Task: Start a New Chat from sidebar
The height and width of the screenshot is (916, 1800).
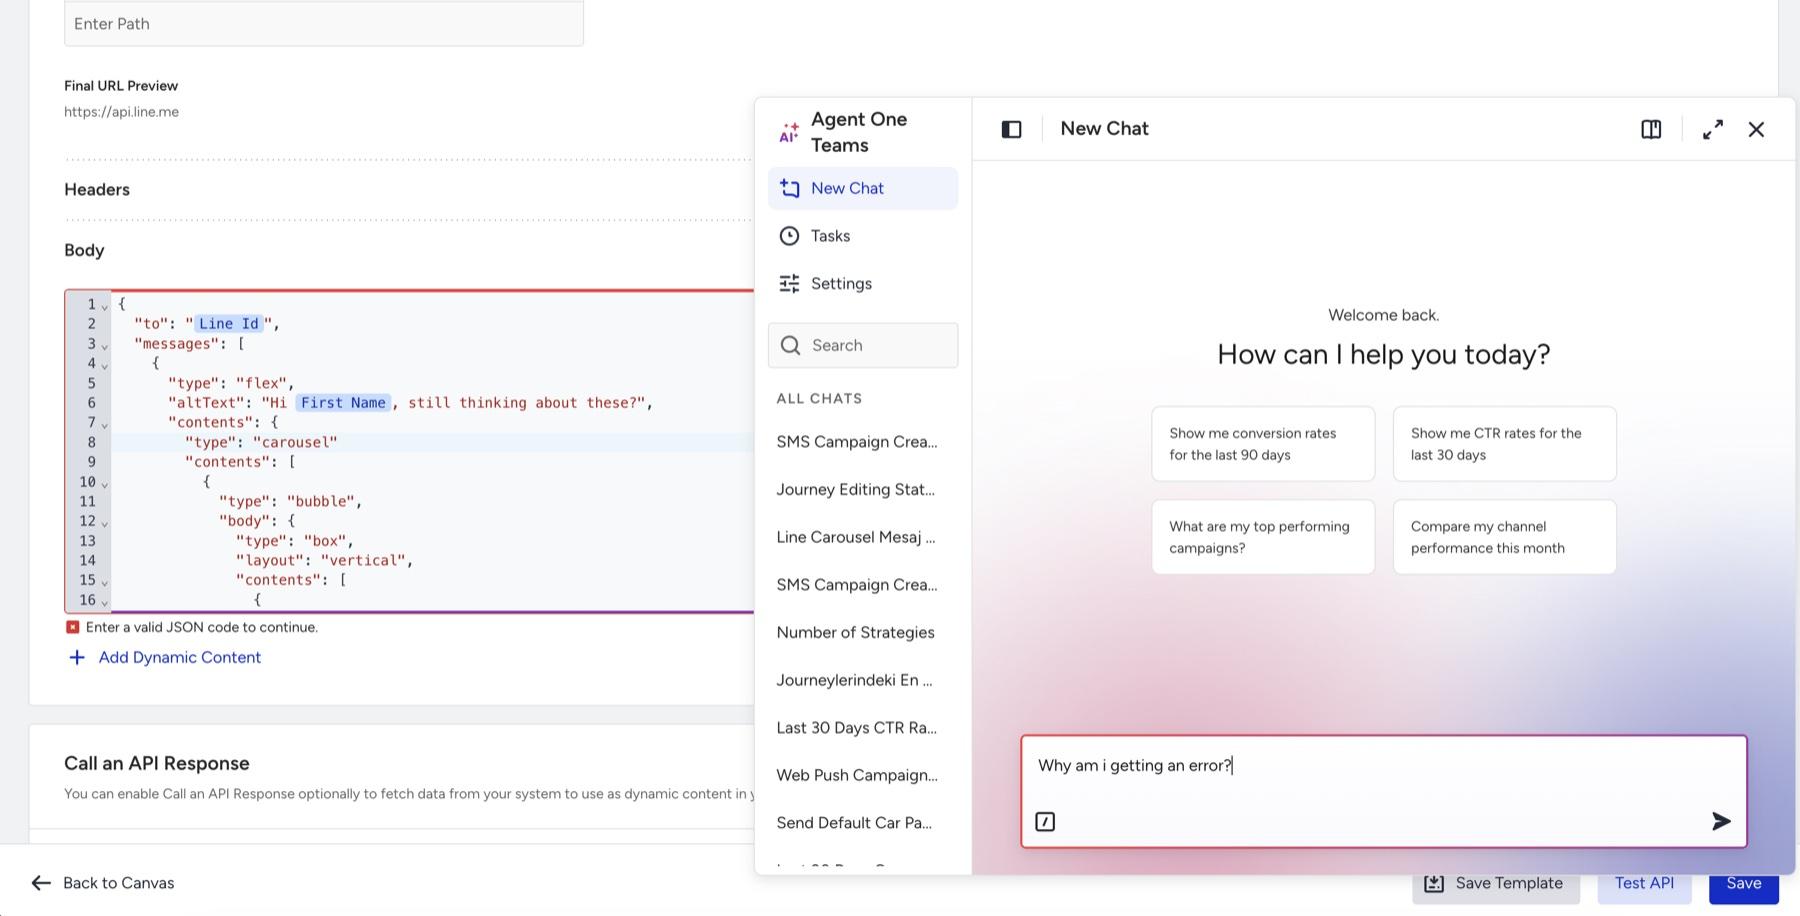Action: 863,188
